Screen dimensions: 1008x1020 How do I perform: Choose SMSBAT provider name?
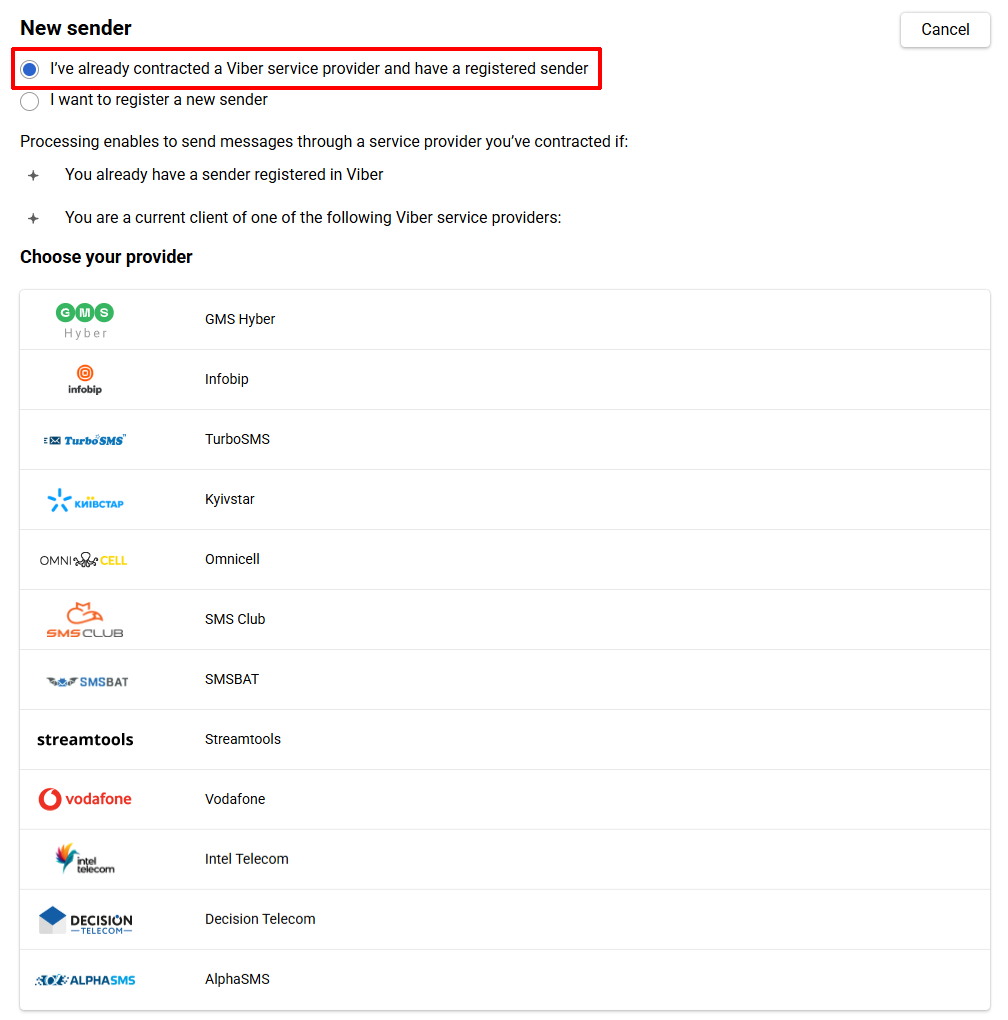[232, 679]
